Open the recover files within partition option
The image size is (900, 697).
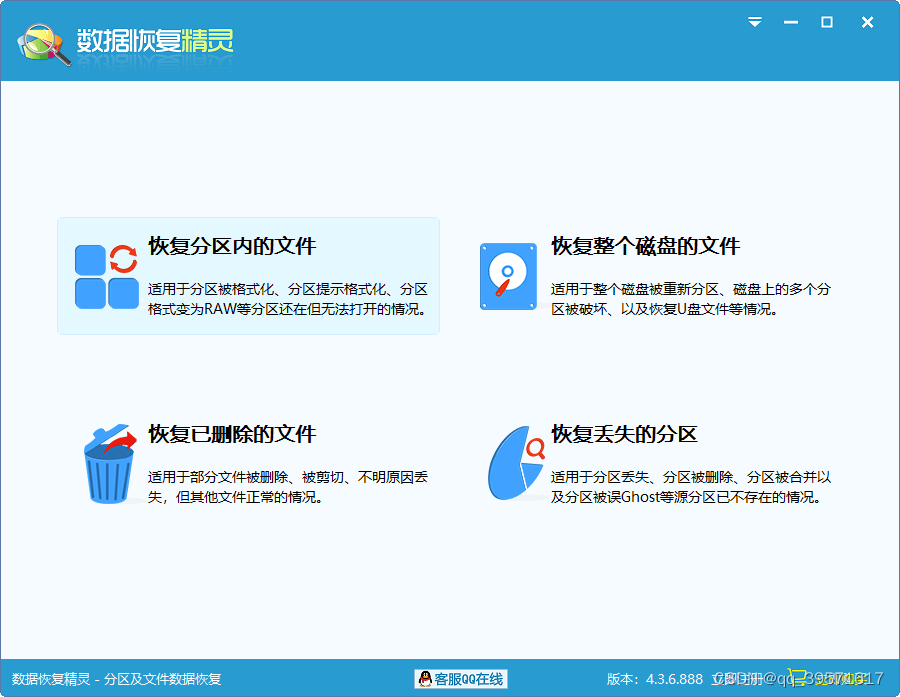tap(248, 276)
